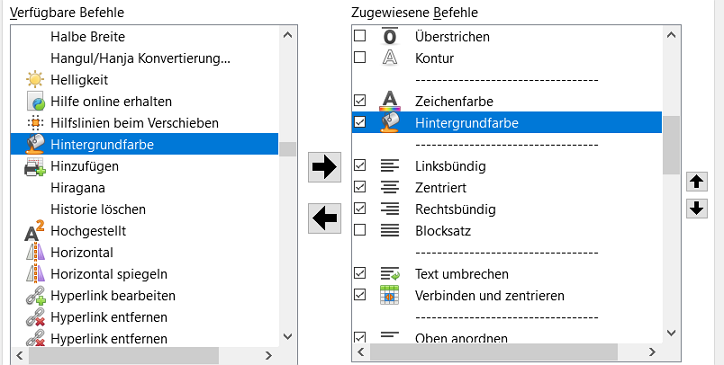Select Hilfslinien beim Verschieben icon
The height and width of the screenshot is (365, 724).
35,123
